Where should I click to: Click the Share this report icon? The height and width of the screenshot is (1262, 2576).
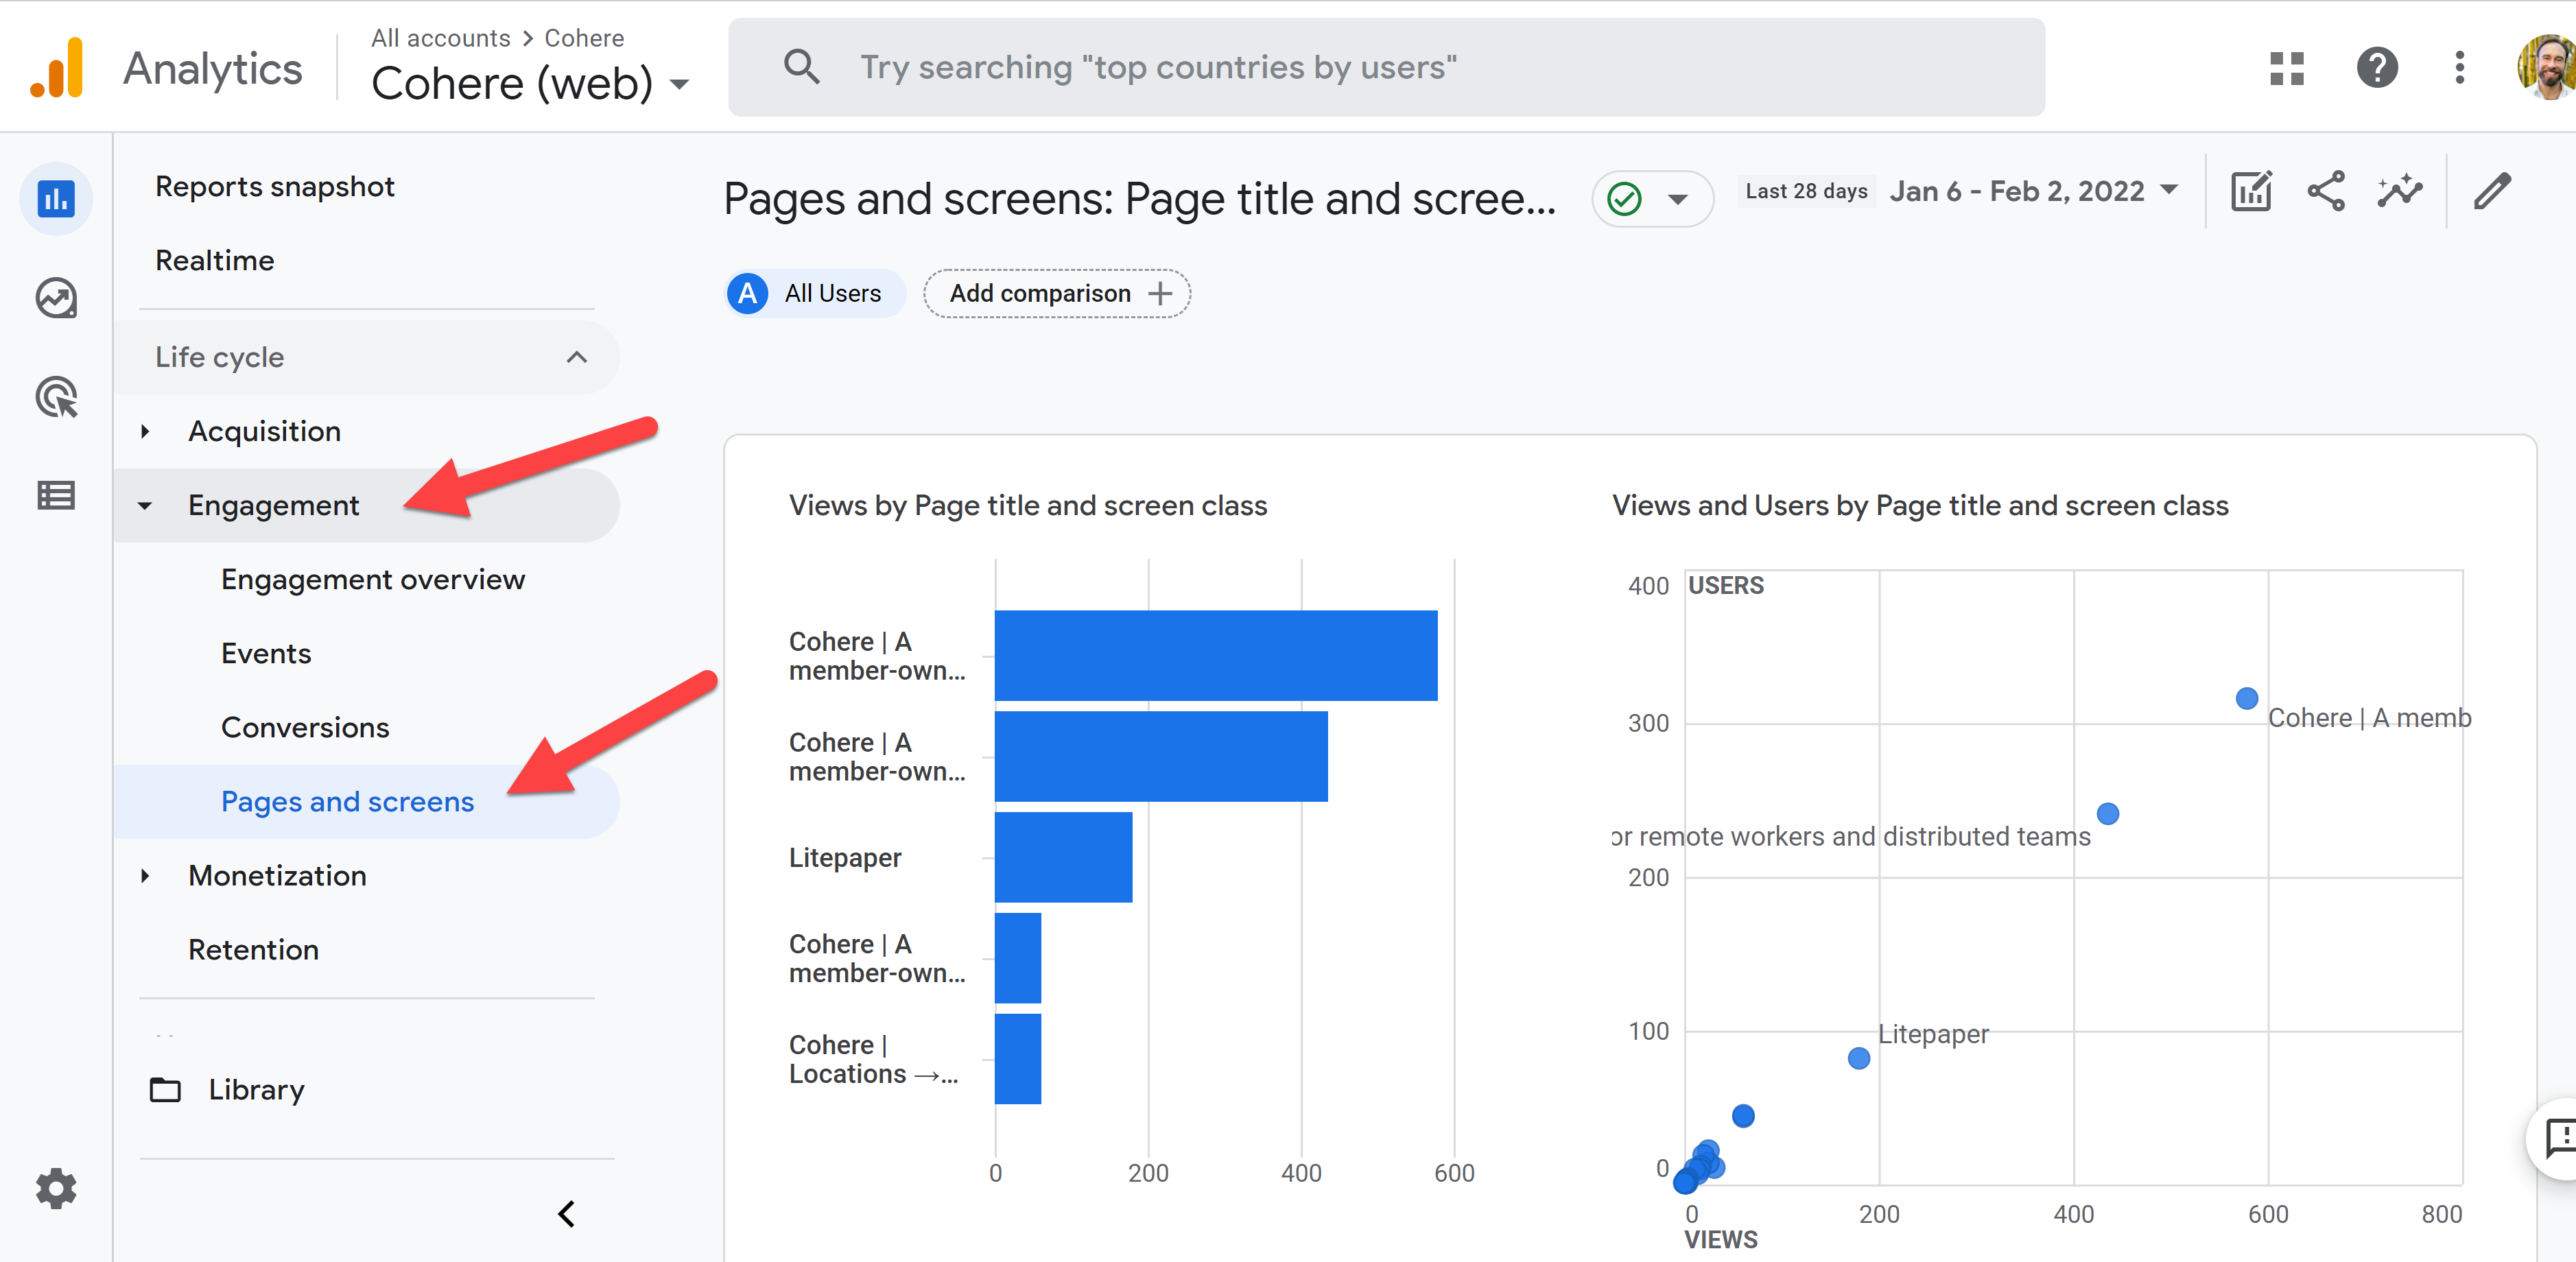tap(2326, 190)
